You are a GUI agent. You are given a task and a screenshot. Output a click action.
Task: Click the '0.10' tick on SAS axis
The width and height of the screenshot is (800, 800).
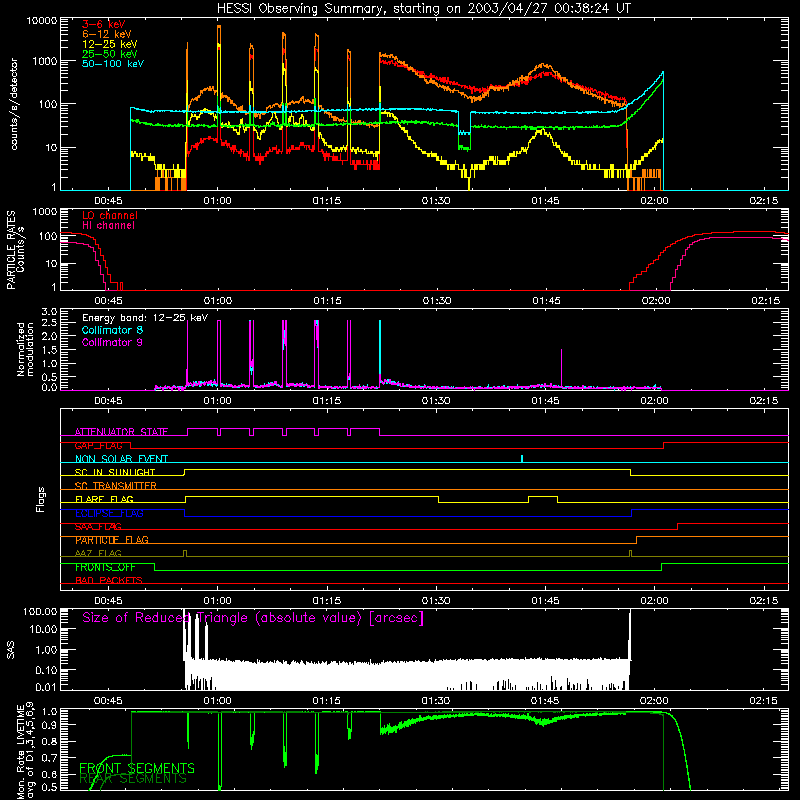(46, 670)
